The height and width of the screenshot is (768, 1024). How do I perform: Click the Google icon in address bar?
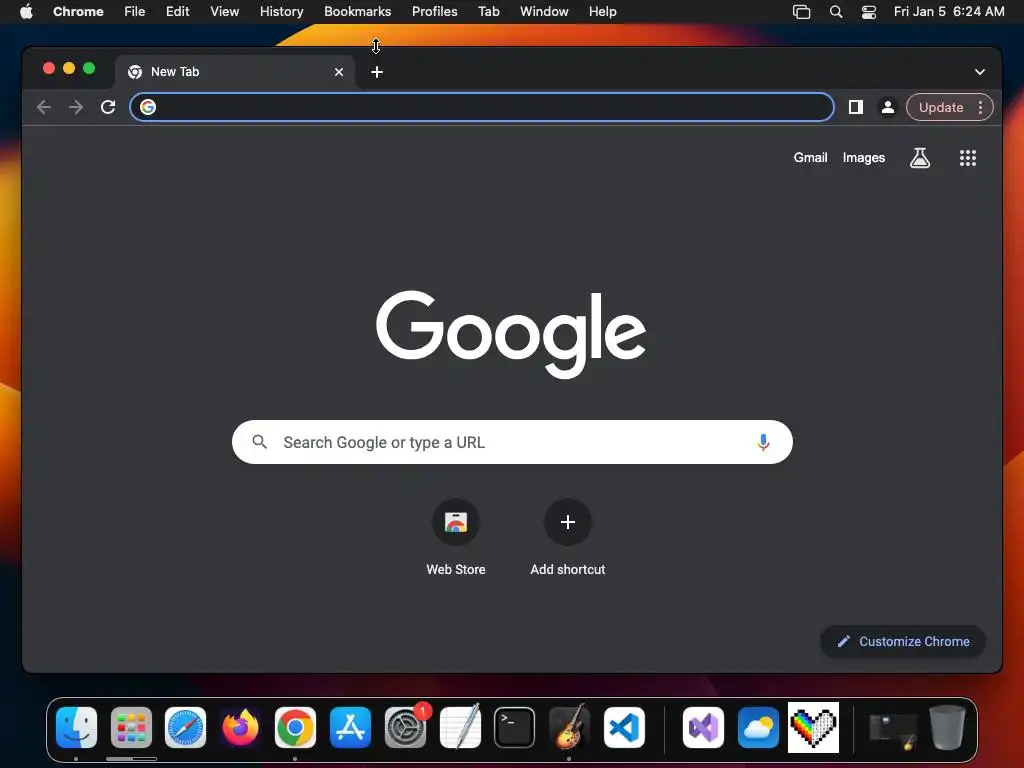[x=148, y=107]
